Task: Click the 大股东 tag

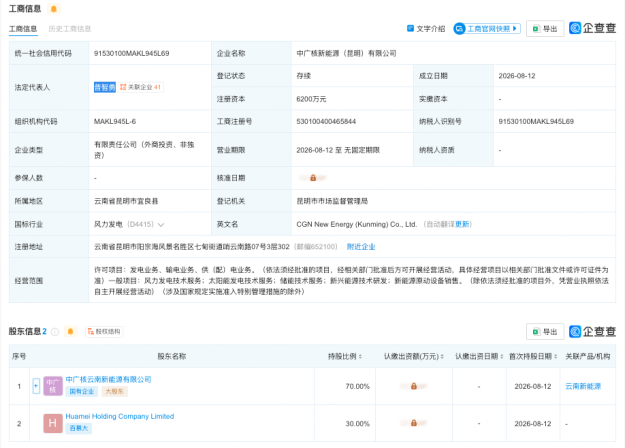Action: pyautogui.click(x=114, y=391)
